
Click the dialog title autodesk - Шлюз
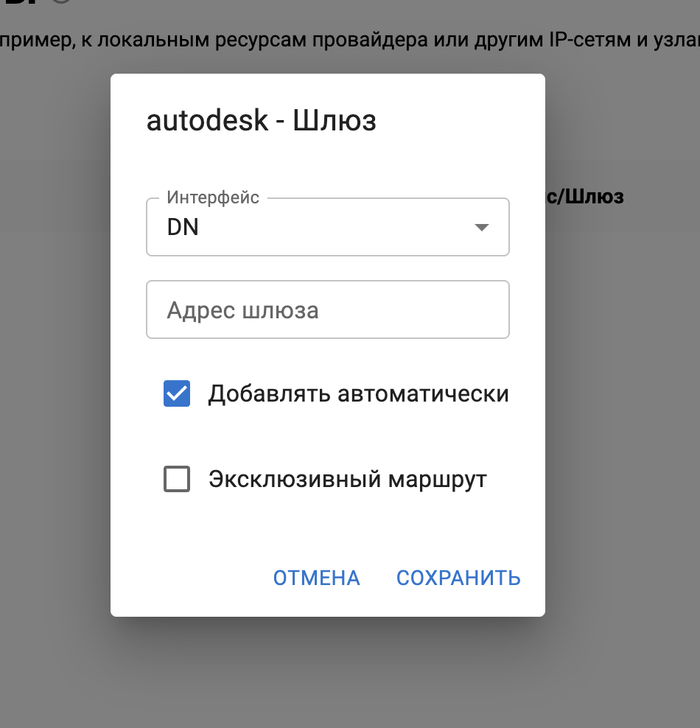(x=261, y=121)
